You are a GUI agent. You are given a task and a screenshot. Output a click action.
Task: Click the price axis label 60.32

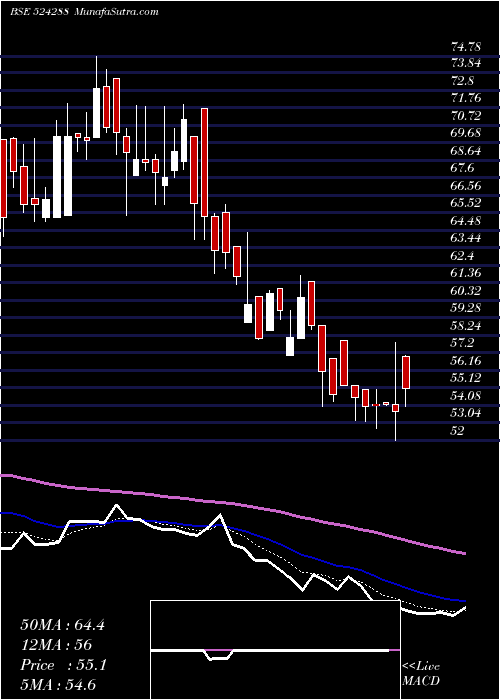(467, 291)
